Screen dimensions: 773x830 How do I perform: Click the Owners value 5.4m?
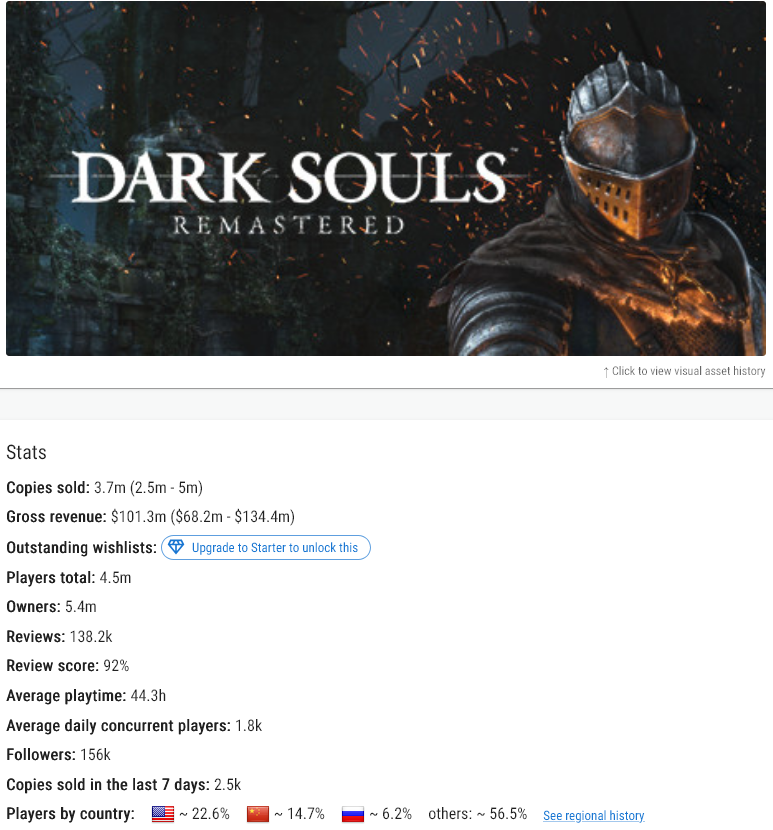(80, 607)
